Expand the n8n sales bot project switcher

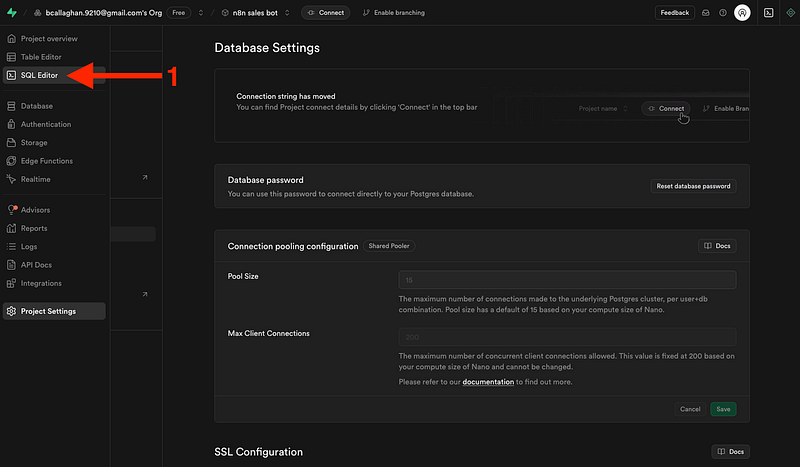[286, 13]
